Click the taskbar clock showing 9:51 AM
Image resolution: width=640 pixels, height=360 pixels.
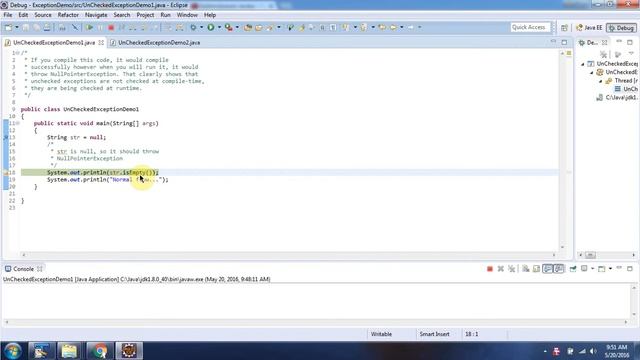coord(617,351)
